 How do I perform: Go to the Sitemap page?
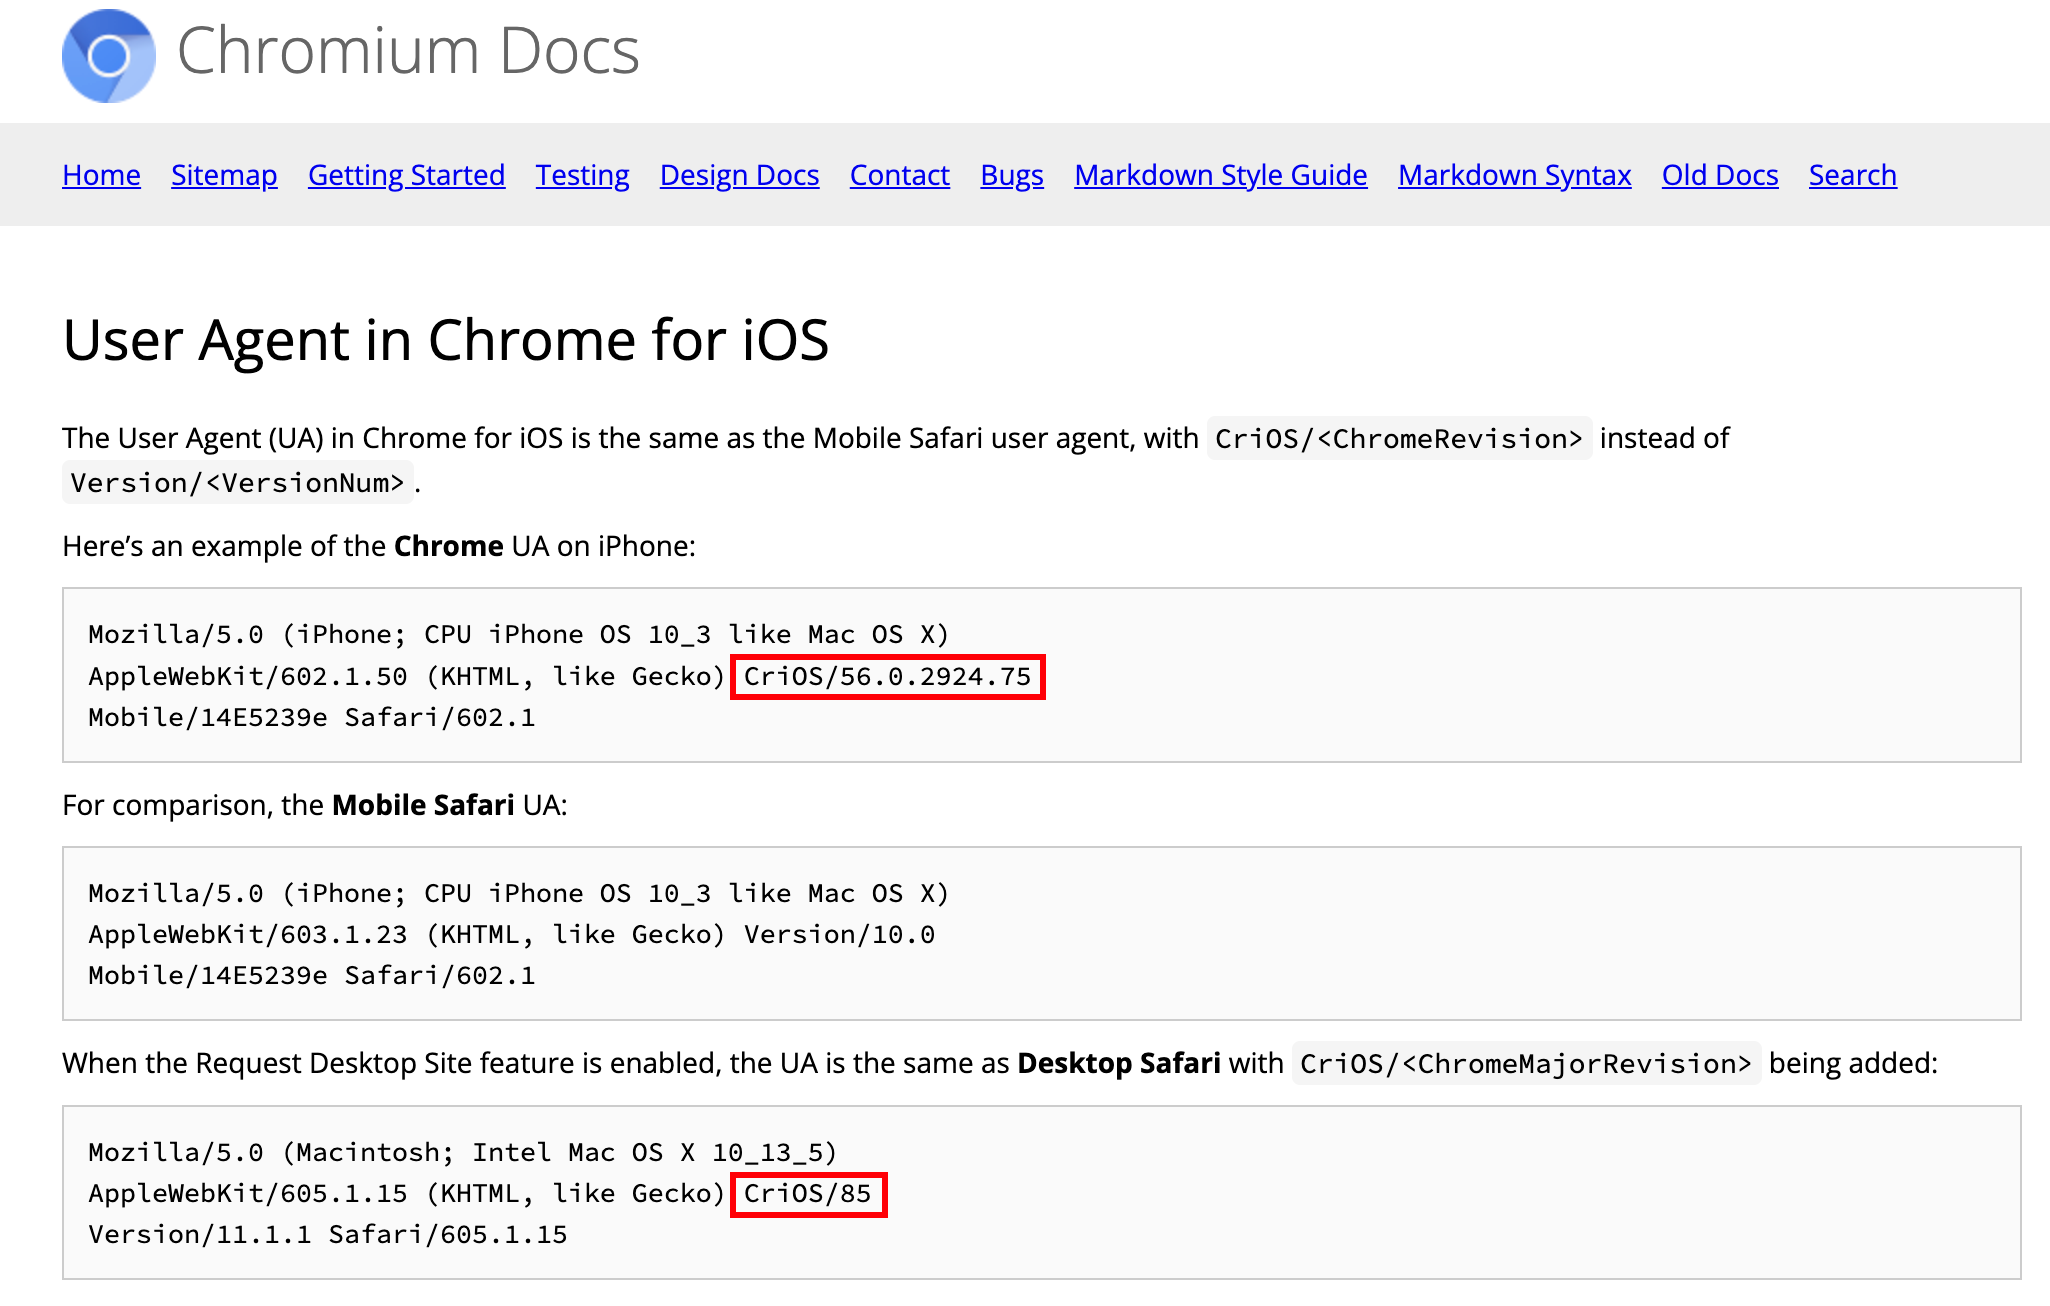[224, 175]
